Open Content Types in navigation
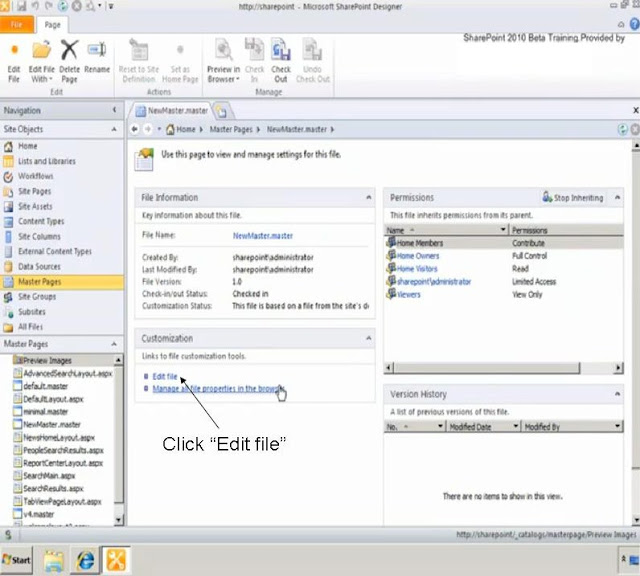The height and width of the screenshot is (576, 640). click(41, 221)
